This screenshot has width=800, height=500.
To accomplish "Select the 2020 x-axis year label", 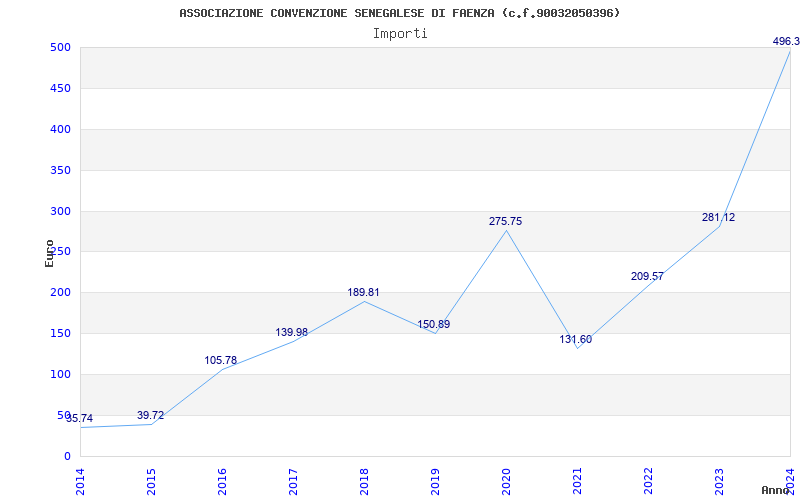I will (506, 481).
